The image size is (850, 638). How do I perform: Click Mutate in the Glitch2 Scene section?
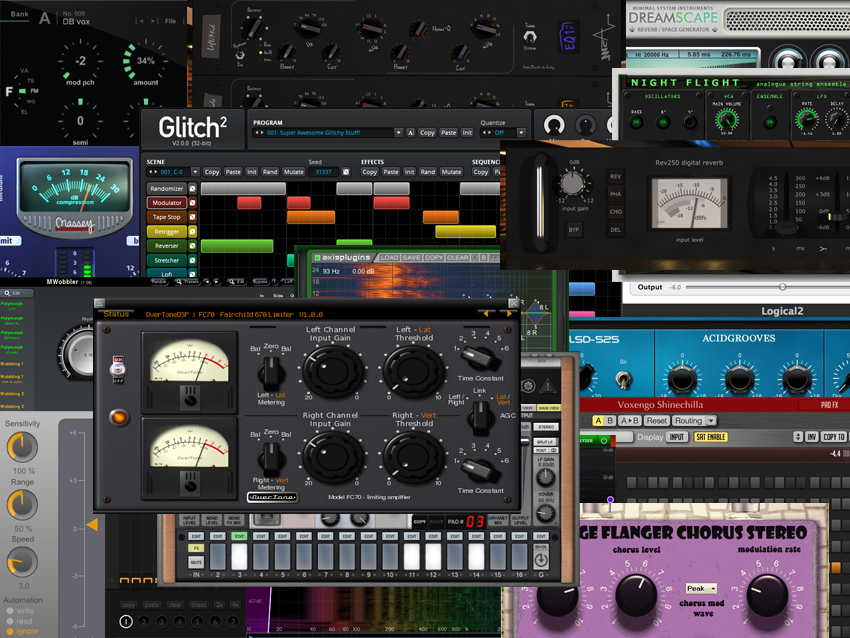(x=294, y=172)
